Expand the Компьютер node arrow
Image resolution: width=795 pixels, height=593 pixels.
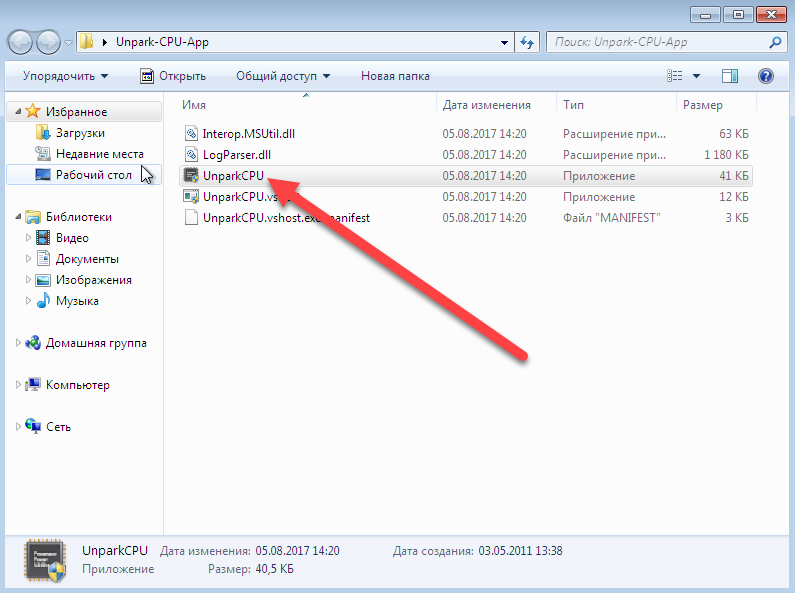[x=18, y=385]
